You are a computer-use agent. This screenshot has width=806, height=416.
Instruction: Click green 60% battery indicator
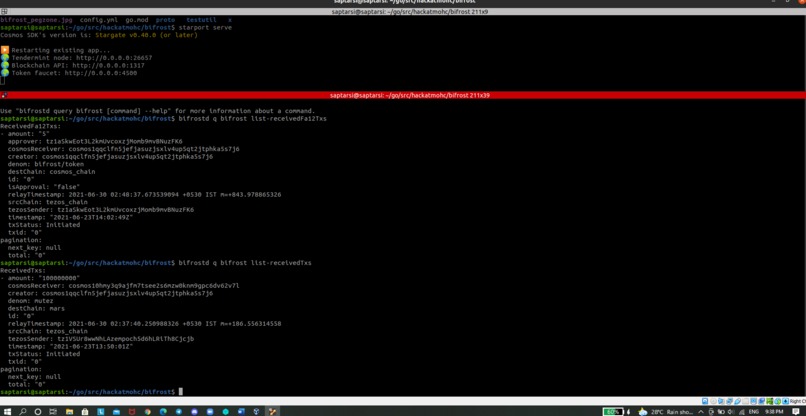[613, 412]
